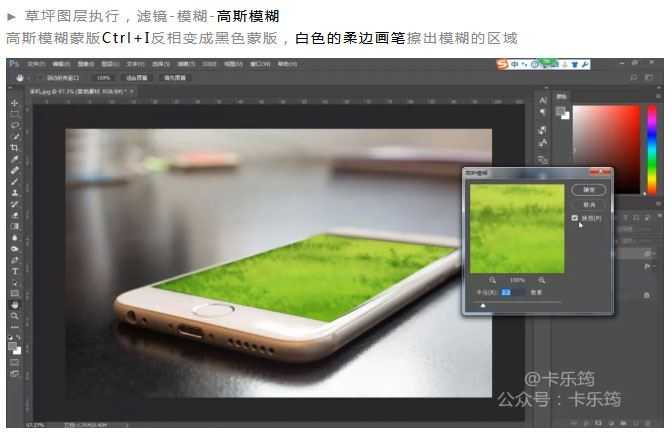Viewport: 672px width, 433px height.
Task: Switch to the open document tab
Action: [x=70, y=90]
